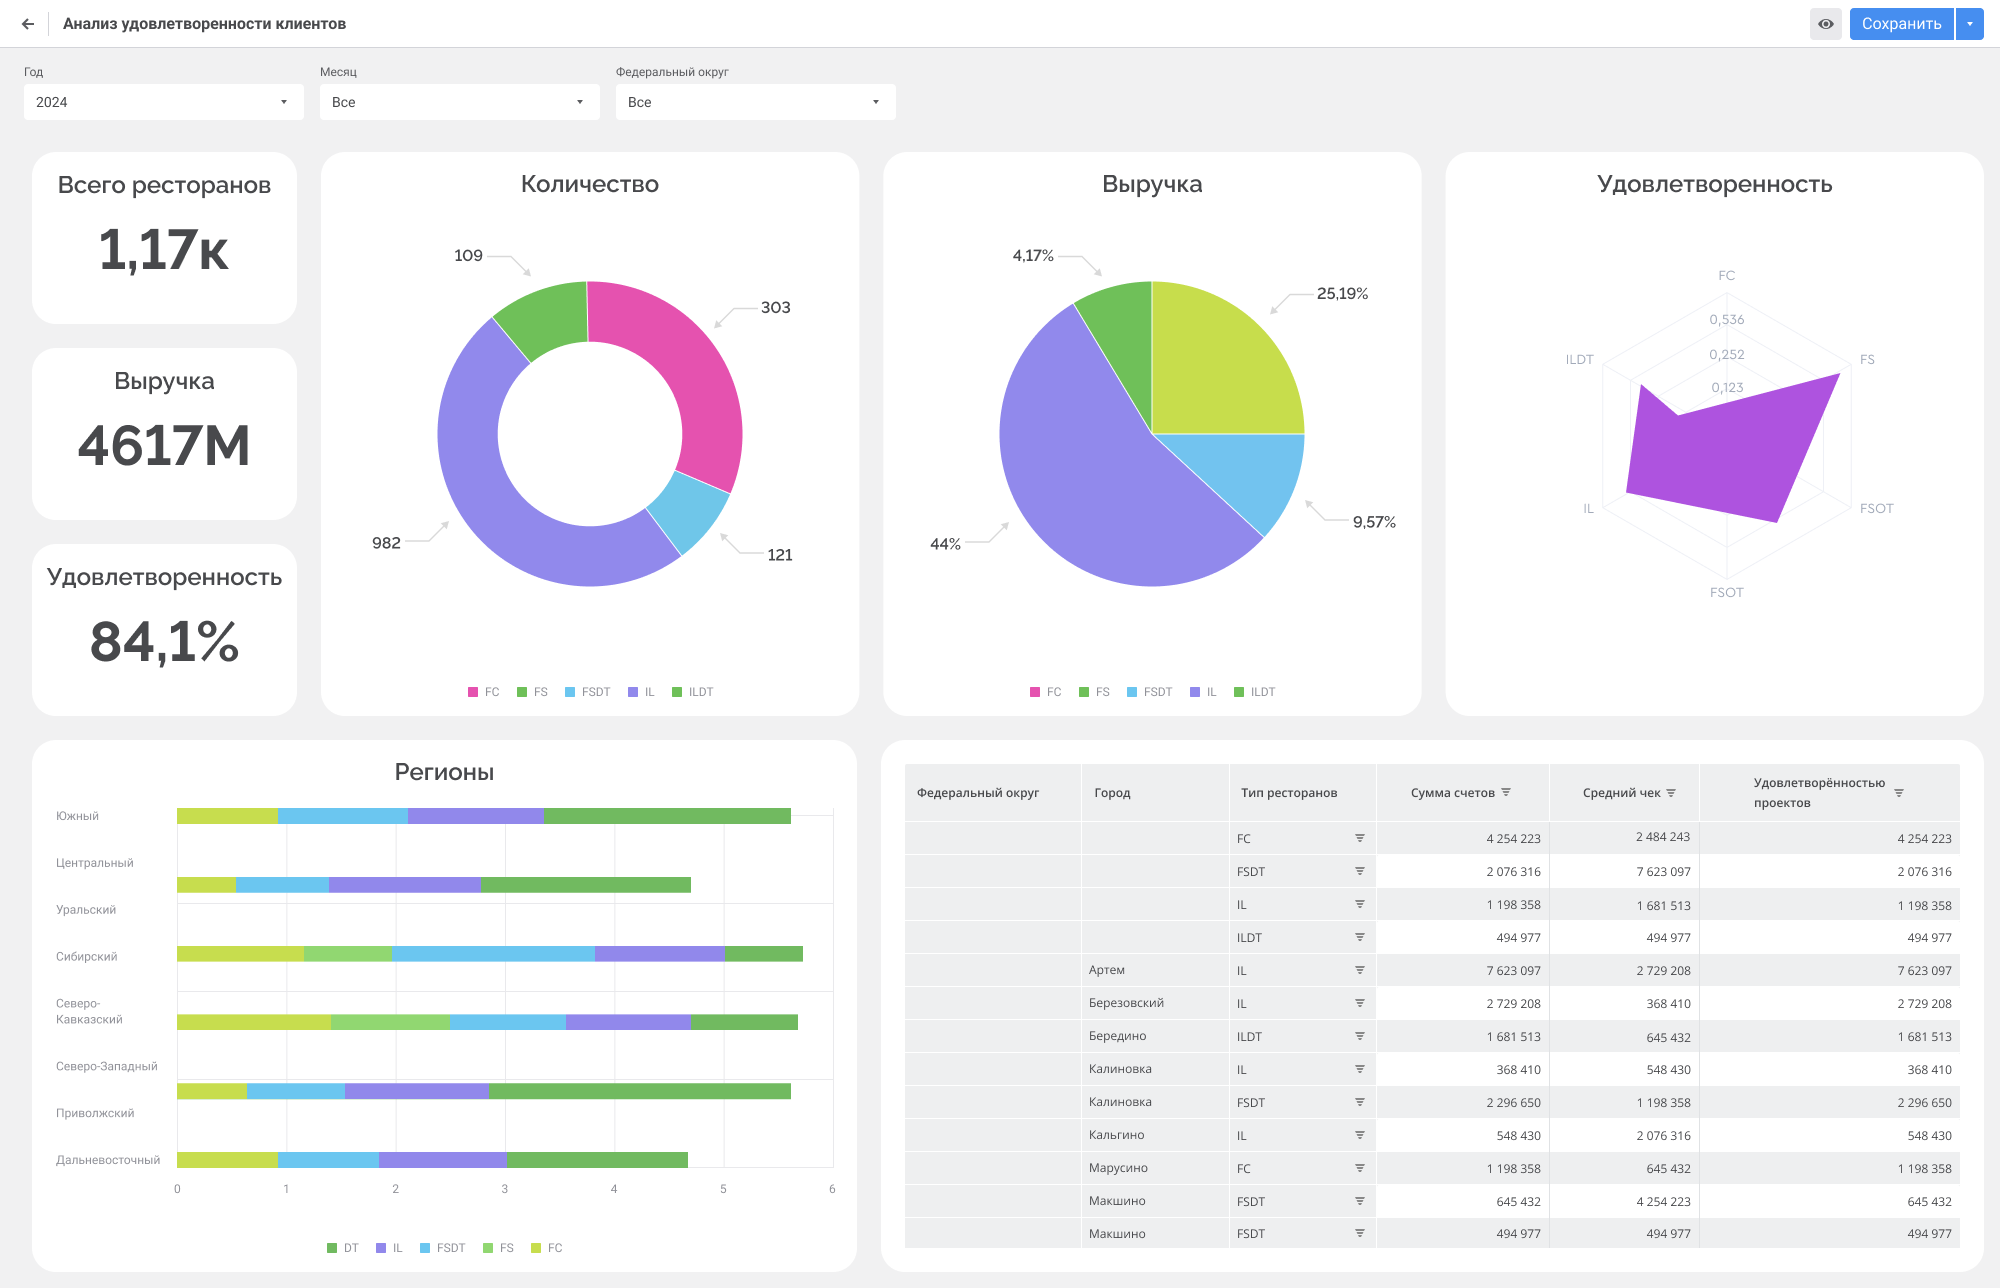Click filter icon in Артем row
The height and width of the screenshot is (1288, 2000).
[1360, 970]
